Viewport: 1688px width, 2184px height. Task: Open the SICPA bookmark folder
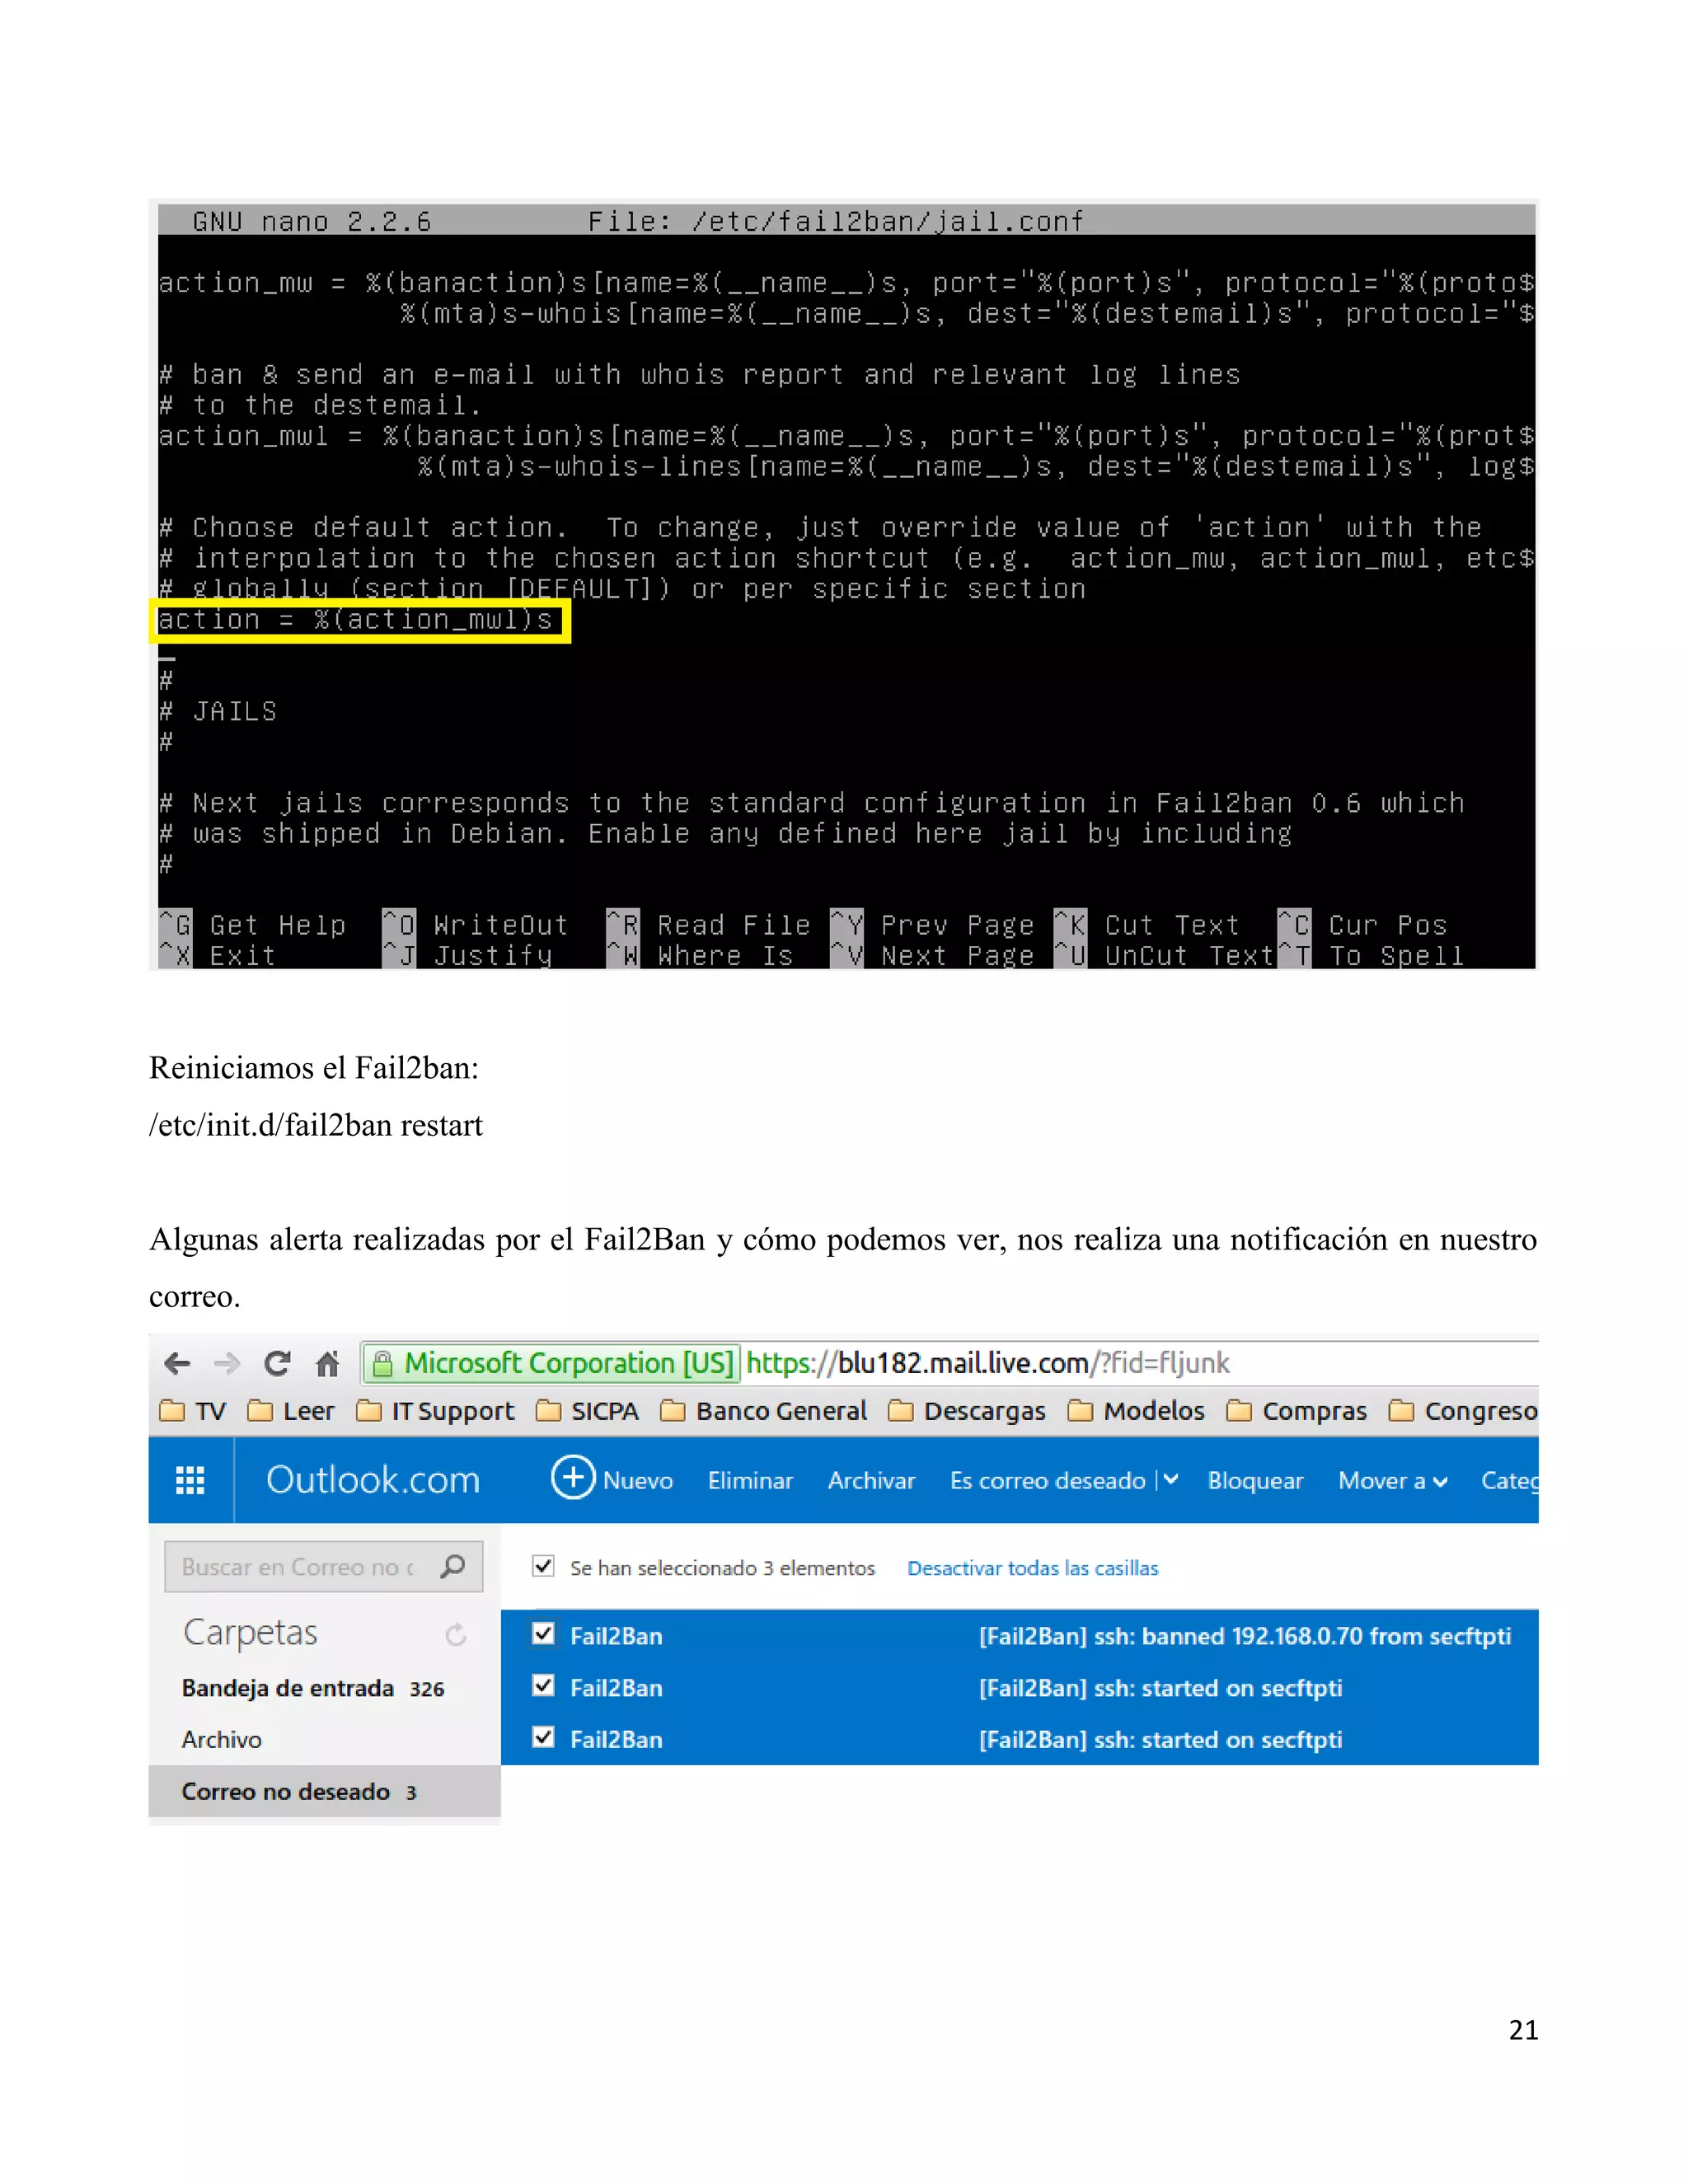(587, 1411)
